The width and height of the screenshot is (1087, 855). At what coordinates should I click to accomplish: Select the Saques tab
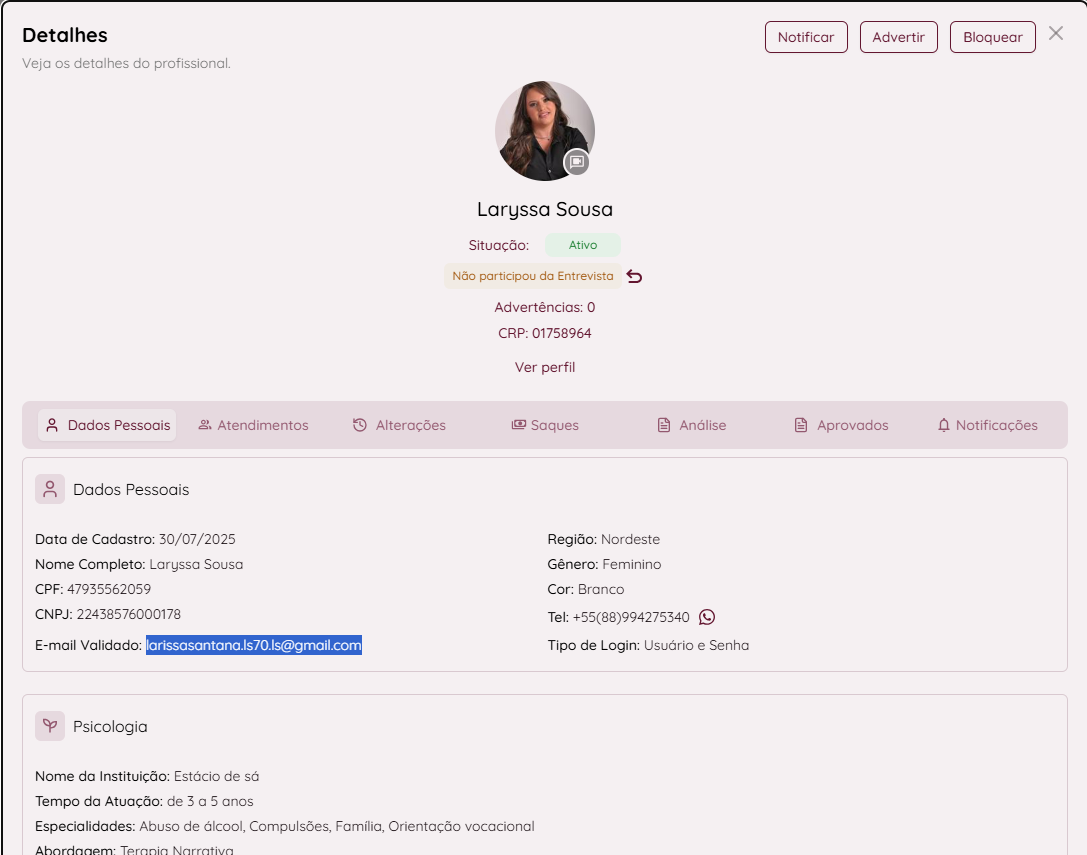point(545,425)
